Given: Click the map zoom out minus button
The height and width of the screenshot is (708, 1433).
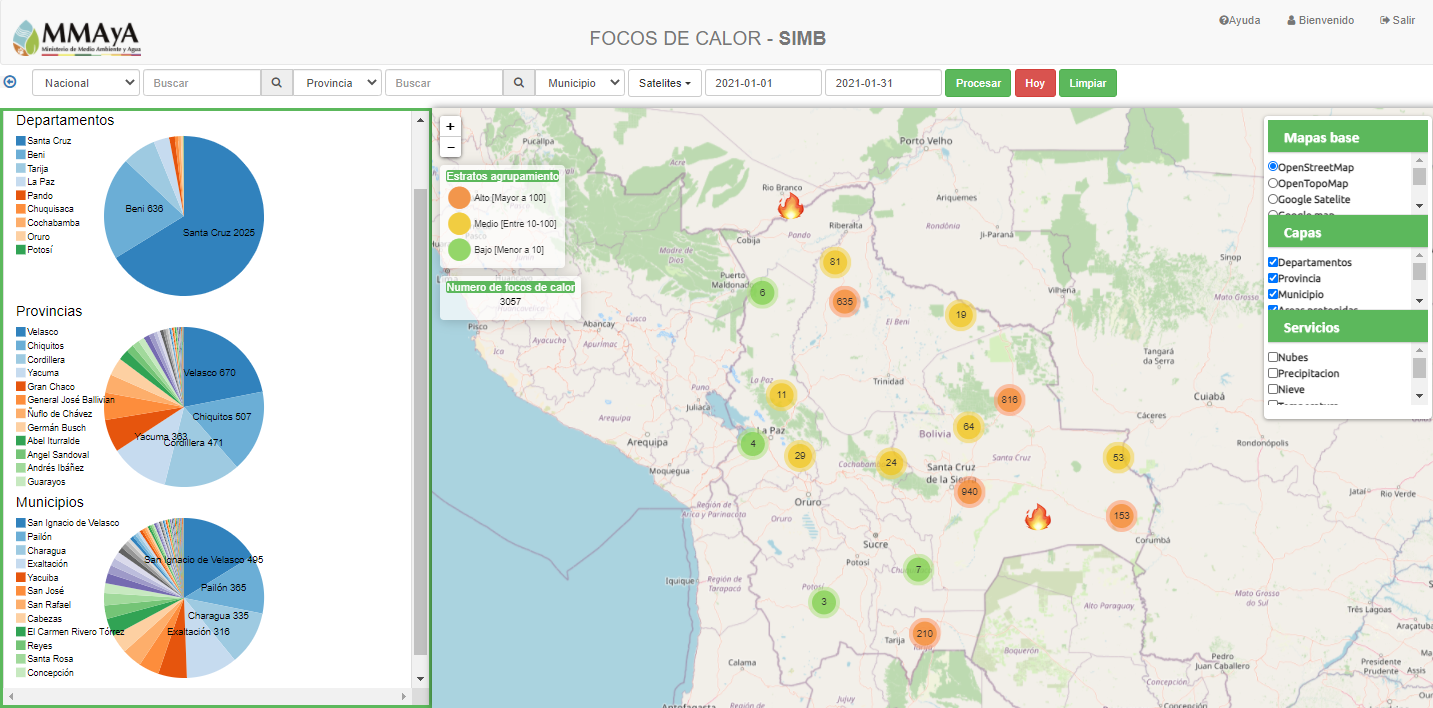Looking at the screenshot, I should tap(450, 147).
